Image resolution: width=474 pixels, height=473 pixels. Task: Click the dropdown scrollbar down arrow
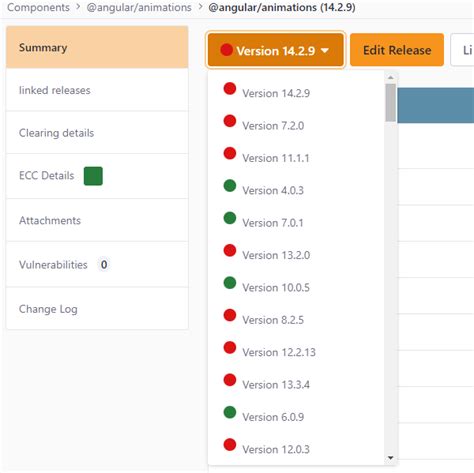click(390, 458)
